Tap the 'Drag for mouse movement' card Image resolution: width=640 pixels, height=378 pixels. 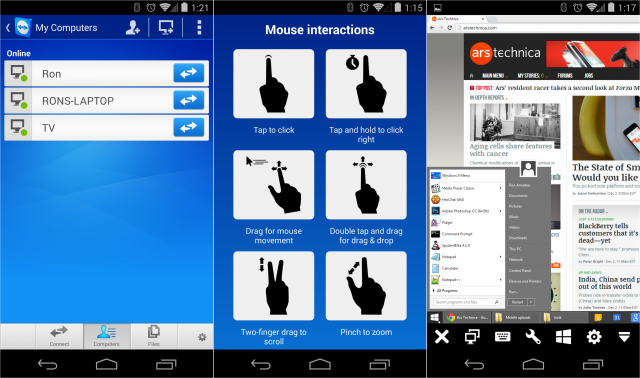click(x=273, y=185)
